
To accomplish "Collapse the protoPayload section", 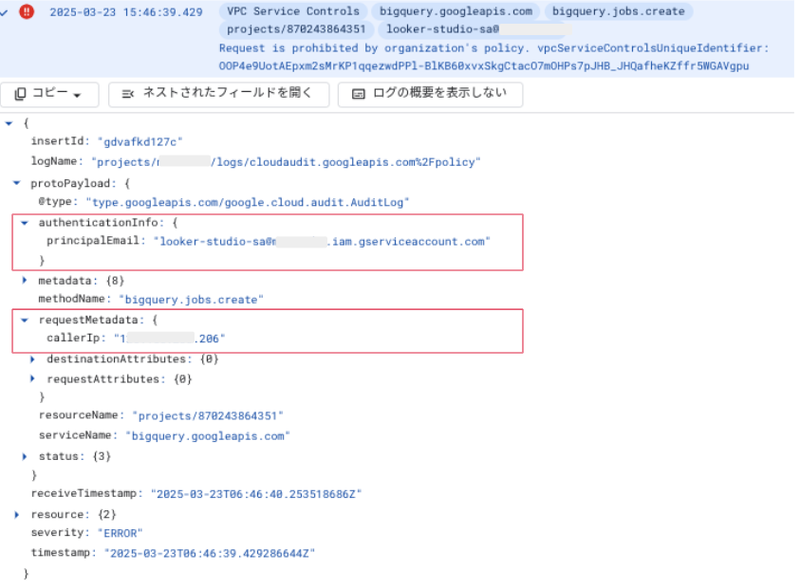I will click(x=16, y=183).
